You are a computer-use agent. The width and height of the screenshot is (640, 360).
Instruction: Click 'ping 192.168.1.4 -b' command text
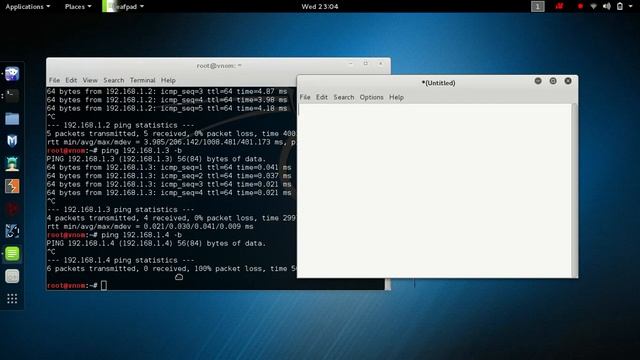[x=142, y=235]
